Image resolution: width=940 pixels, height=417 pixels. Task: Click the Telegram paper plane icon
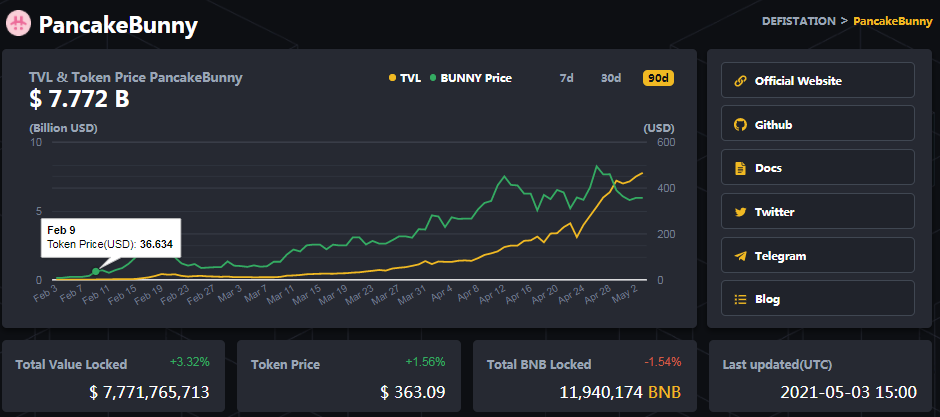[740, 256]
